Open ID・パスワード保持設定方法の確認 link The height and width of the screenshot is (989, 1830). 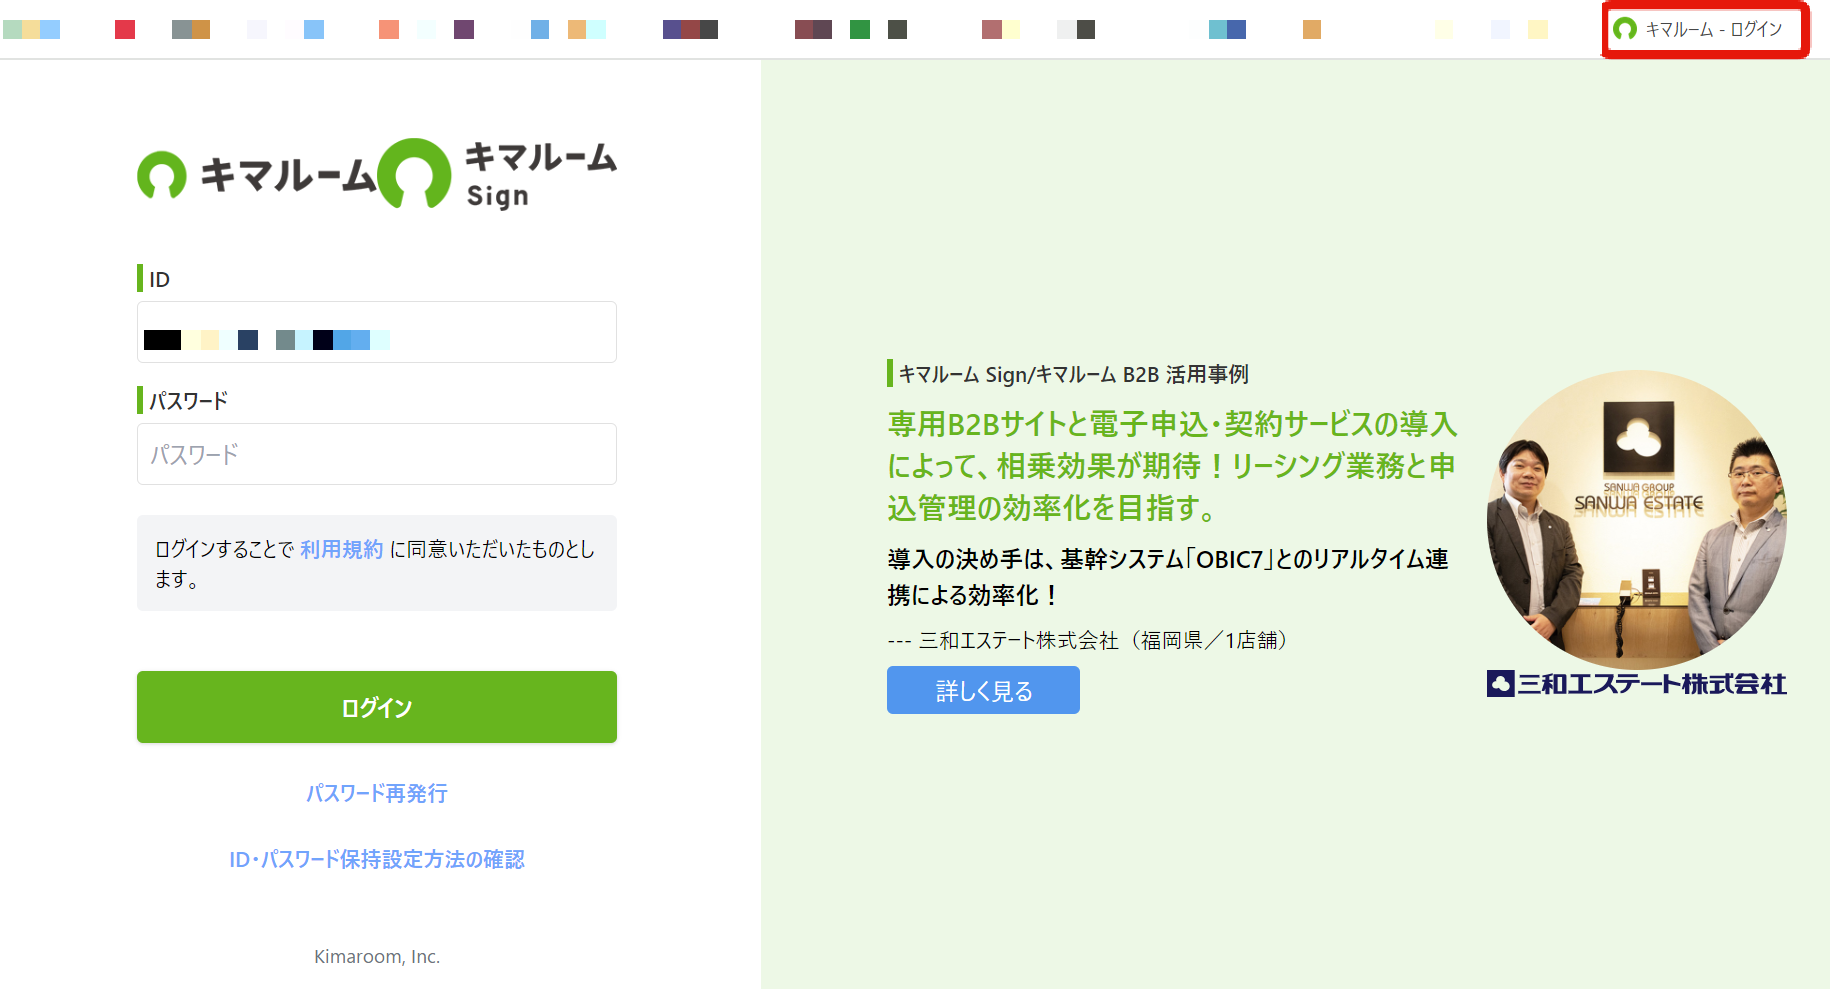tap(377, 859)
